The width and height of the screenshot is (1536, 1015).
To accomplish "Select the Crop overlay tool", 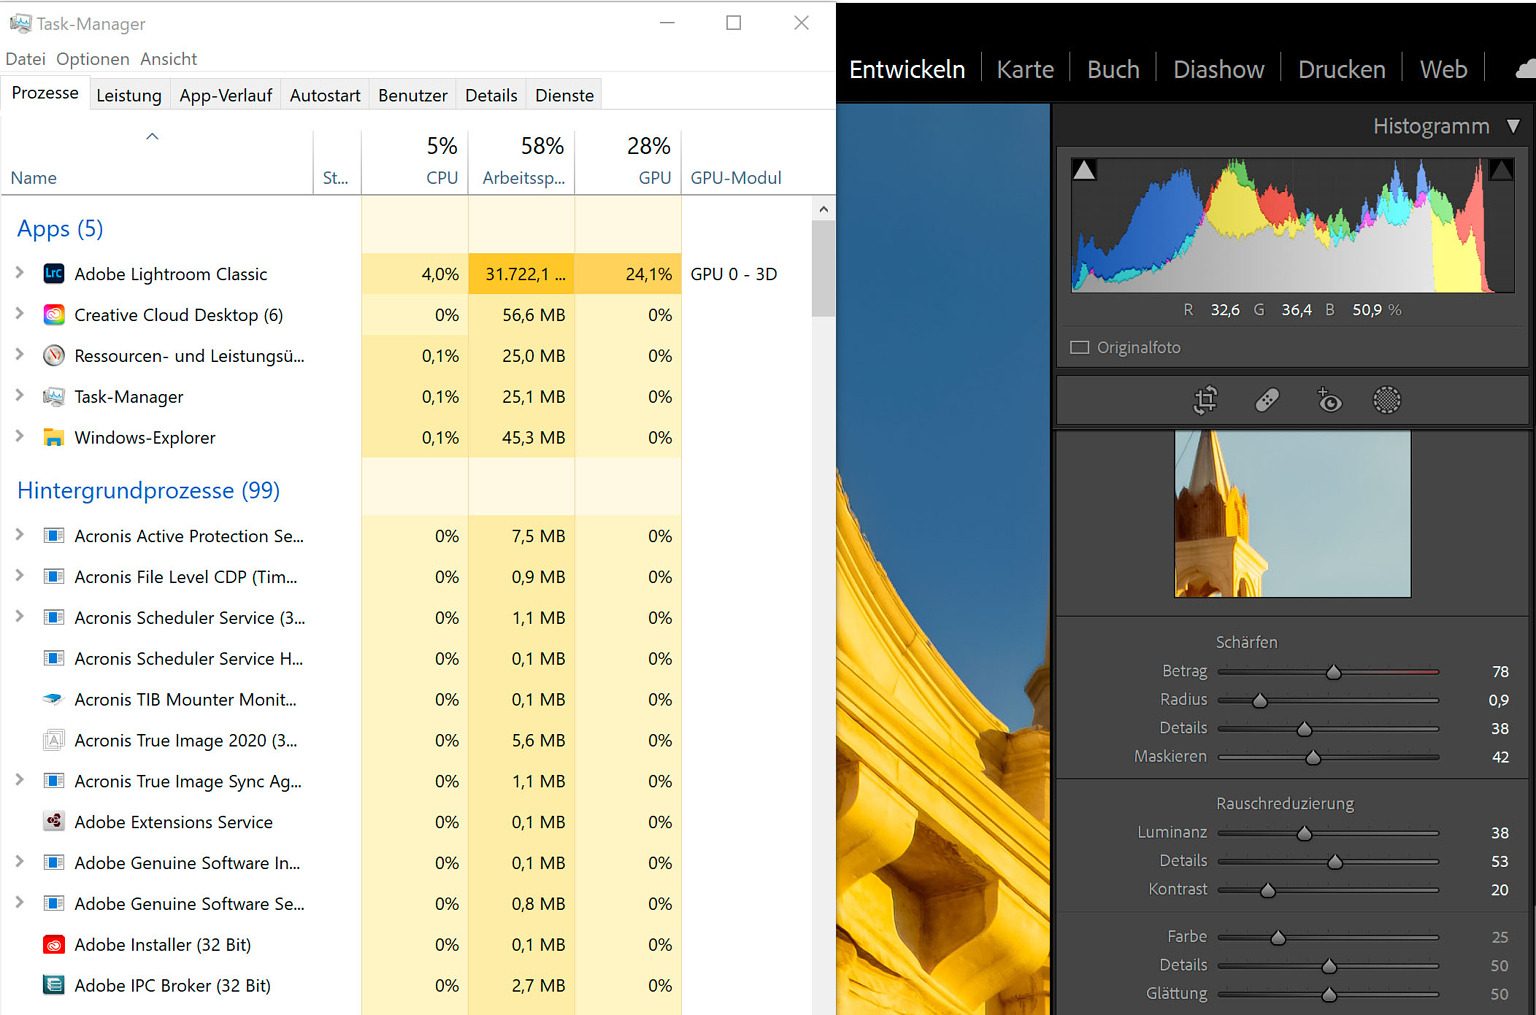I will [1205, 401].
